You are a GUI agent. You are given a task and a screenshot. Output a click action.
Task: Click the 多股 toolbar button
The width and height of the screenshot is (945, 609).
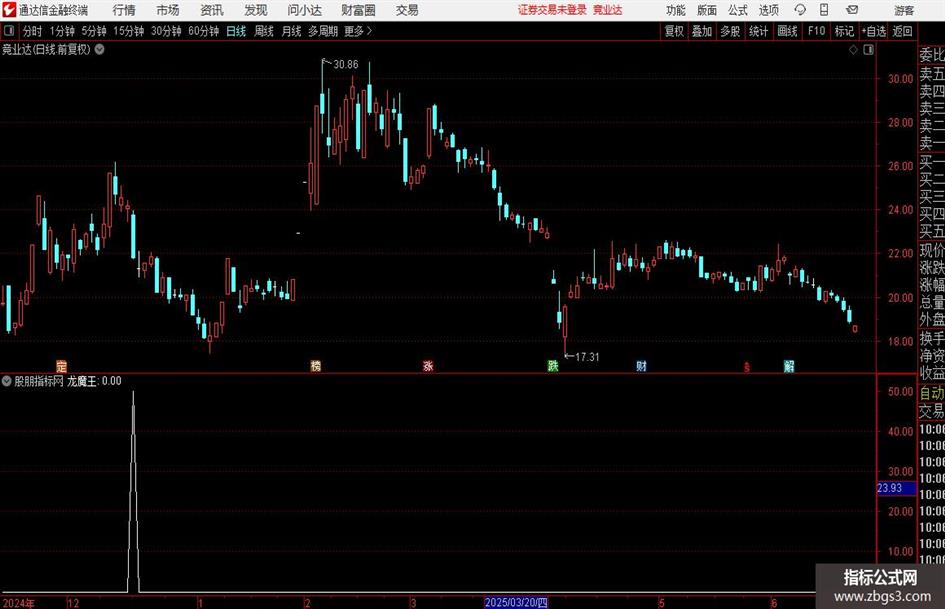(x=730, y=31)
